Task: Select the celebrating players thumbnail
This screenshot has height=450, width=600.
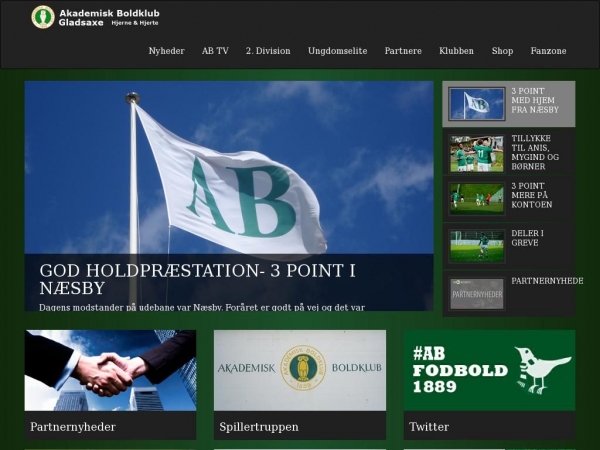Action: pyautogui.click(x=476, y=153)
